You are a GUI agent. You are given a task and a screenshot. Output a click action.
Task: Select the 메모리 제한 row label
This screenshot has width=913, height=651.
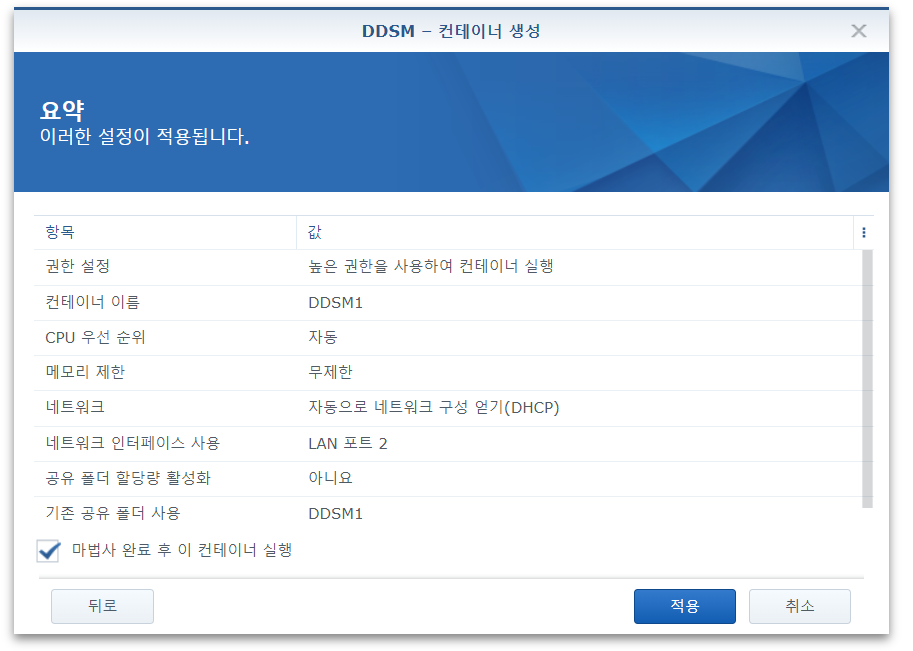86,372
